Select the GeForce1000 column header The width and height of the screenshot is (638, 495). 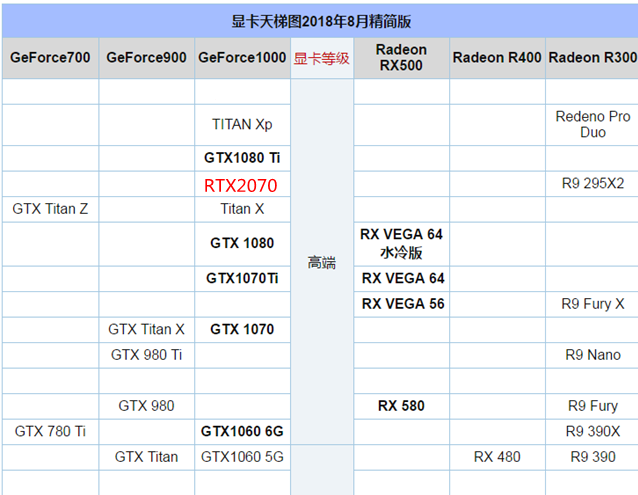(242, 58)
